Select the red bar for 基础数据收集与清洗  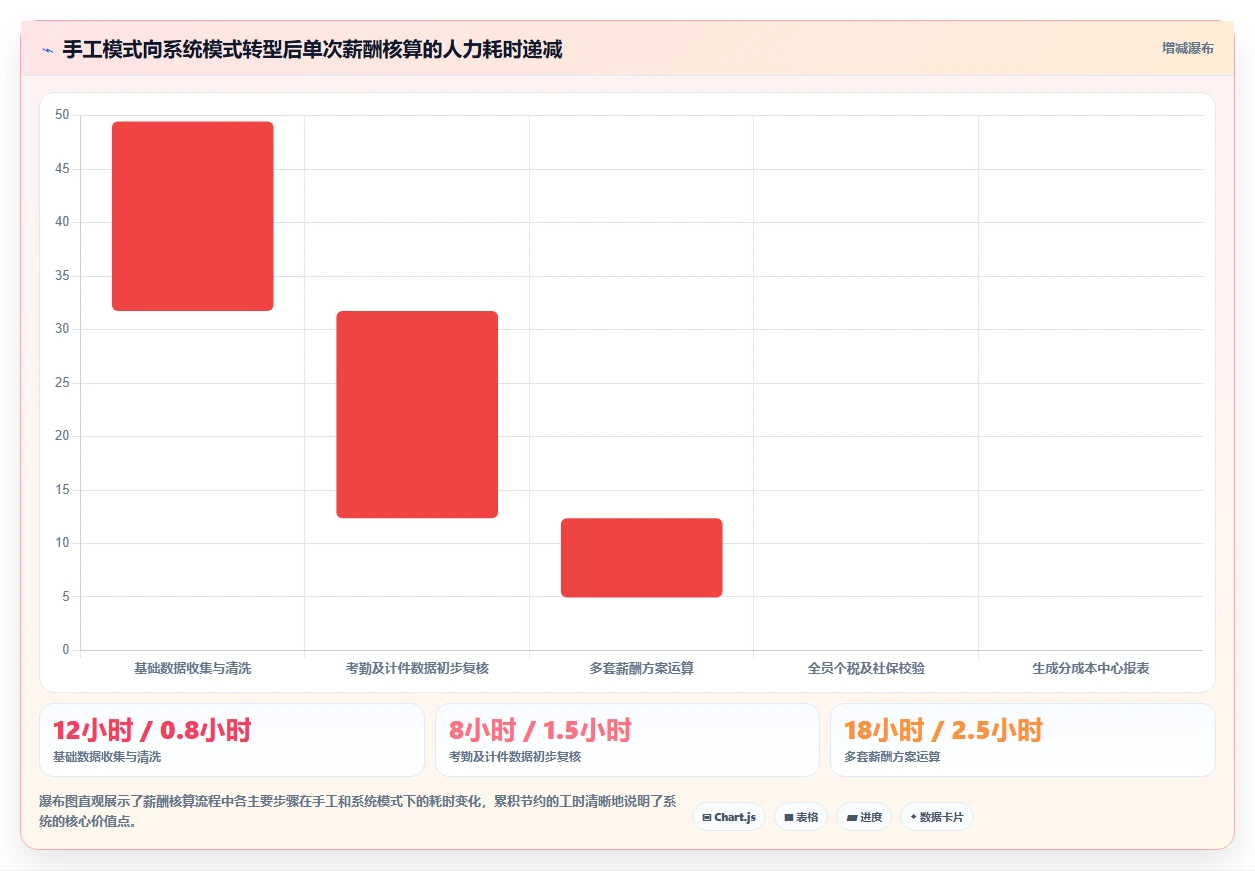[192, 216]
